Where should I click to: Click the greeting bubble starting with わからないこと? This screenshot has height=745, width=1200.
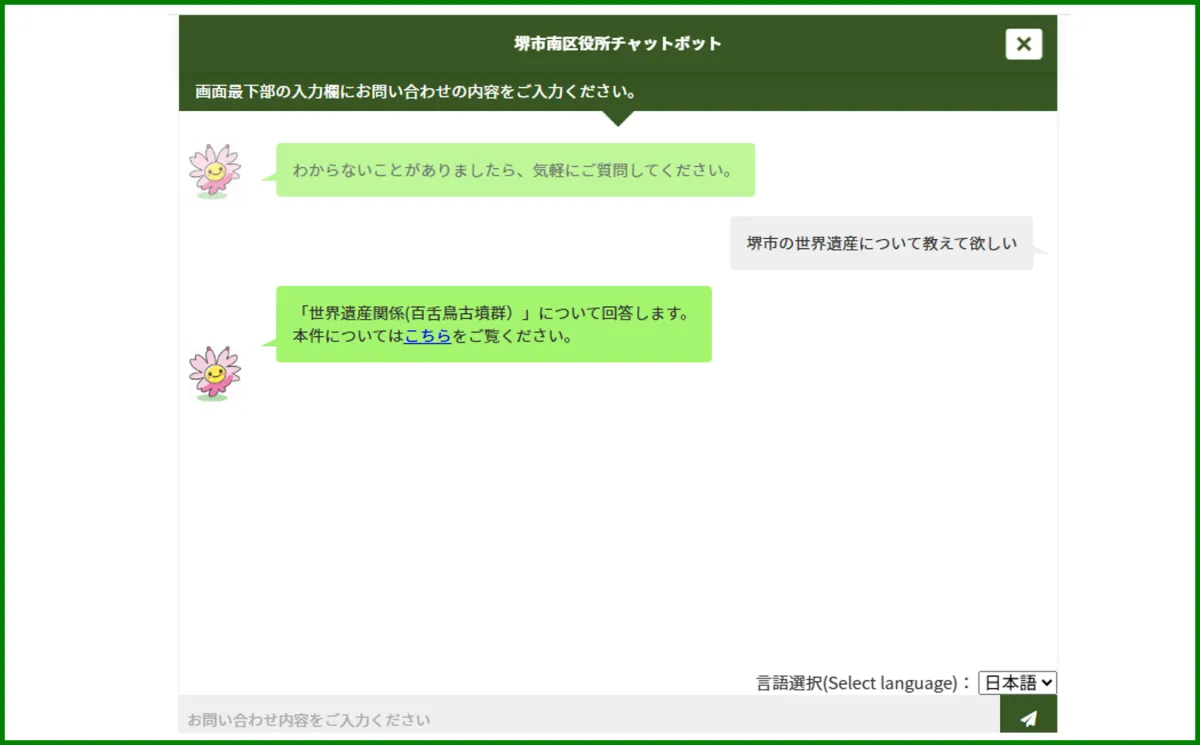click(x=514, y=170)
